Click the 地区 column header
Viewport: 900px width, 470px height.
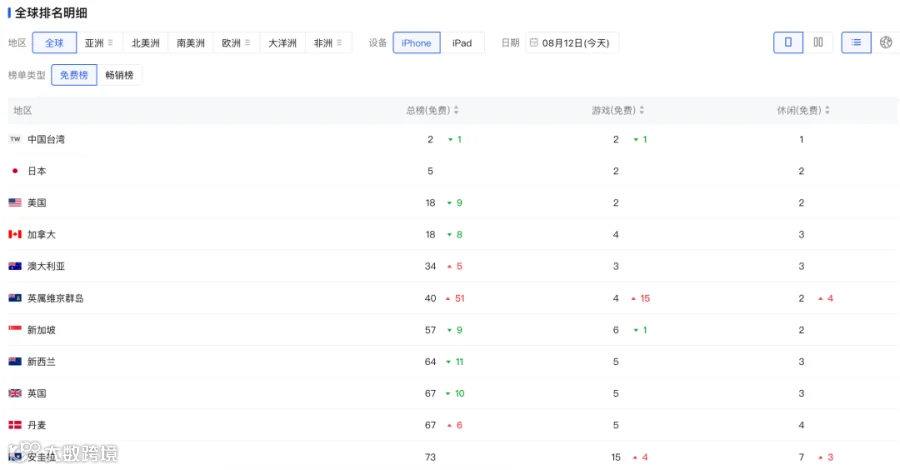(x=23, y=110)
